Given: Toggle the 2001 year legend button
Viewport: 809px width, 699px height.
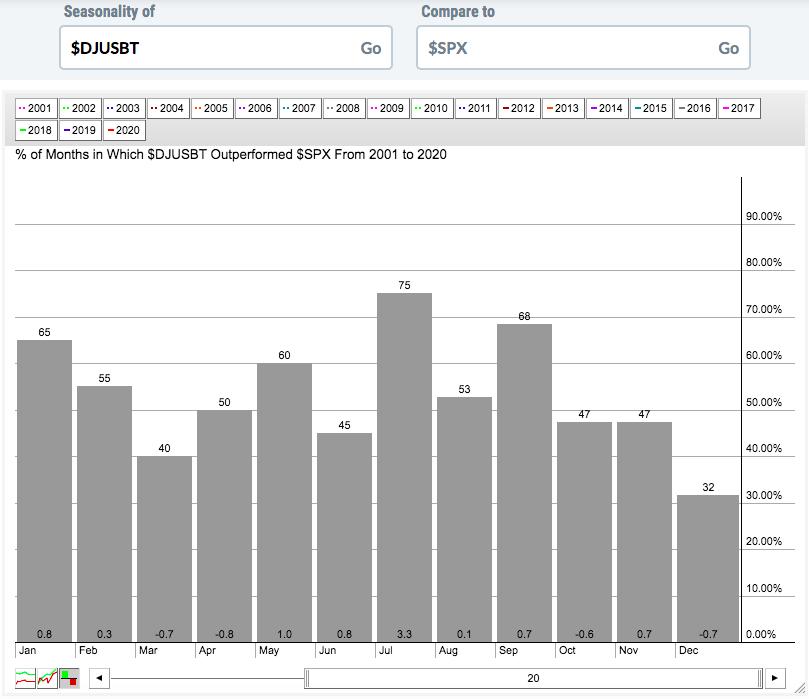Looking at the screenshot, I should click(x=36, y=108).
